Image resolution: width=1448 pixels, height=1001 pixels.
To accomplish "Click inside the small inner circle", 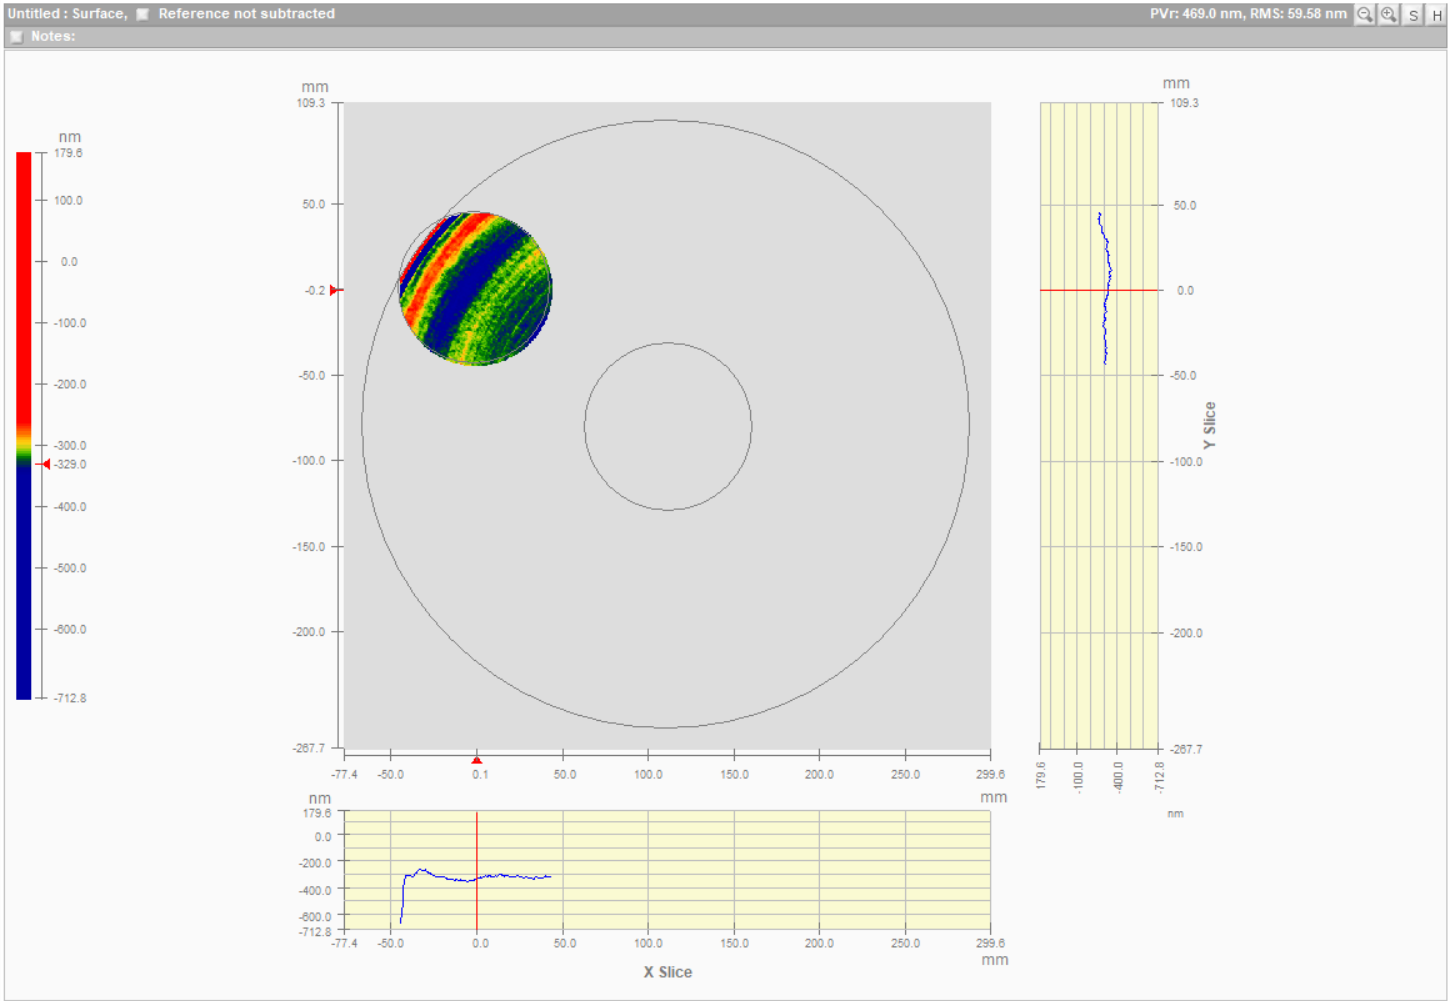I will 668,427.
